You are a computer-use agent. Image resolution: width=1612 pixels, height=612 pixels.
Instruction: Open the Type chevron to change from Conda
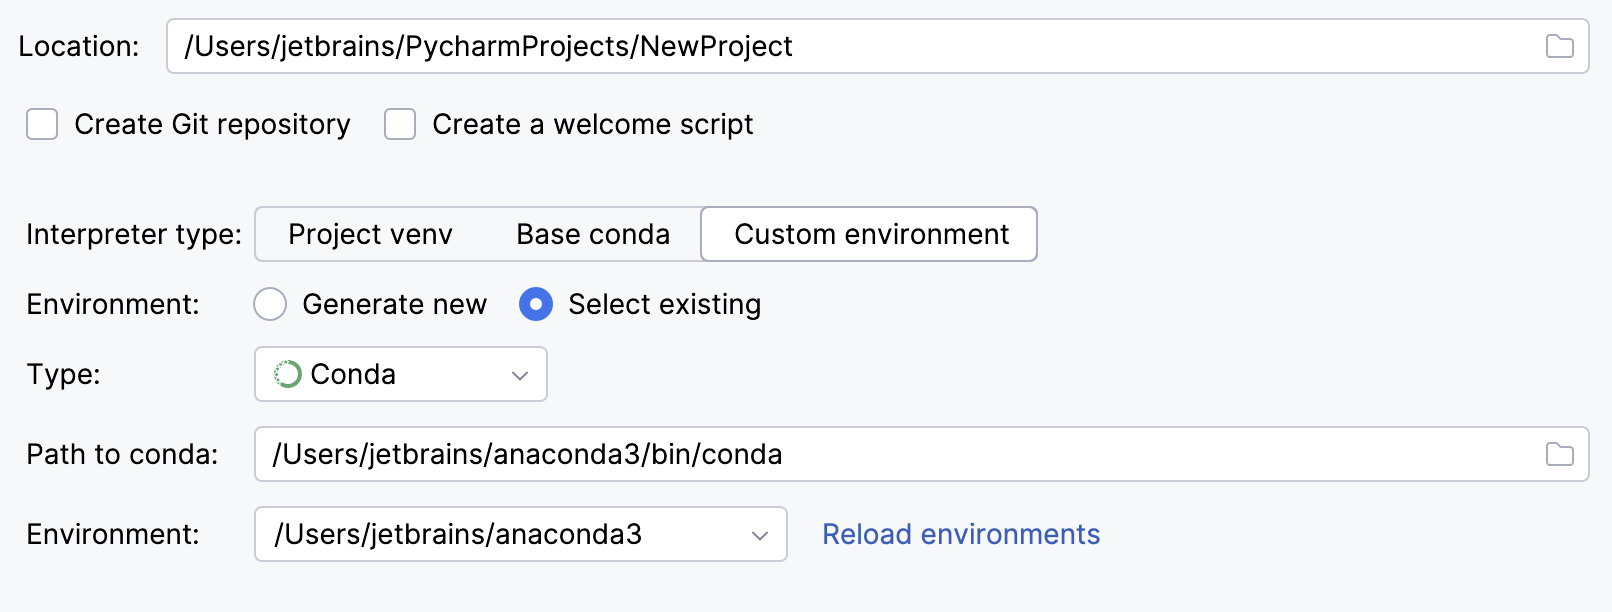(x=519, y=374)
